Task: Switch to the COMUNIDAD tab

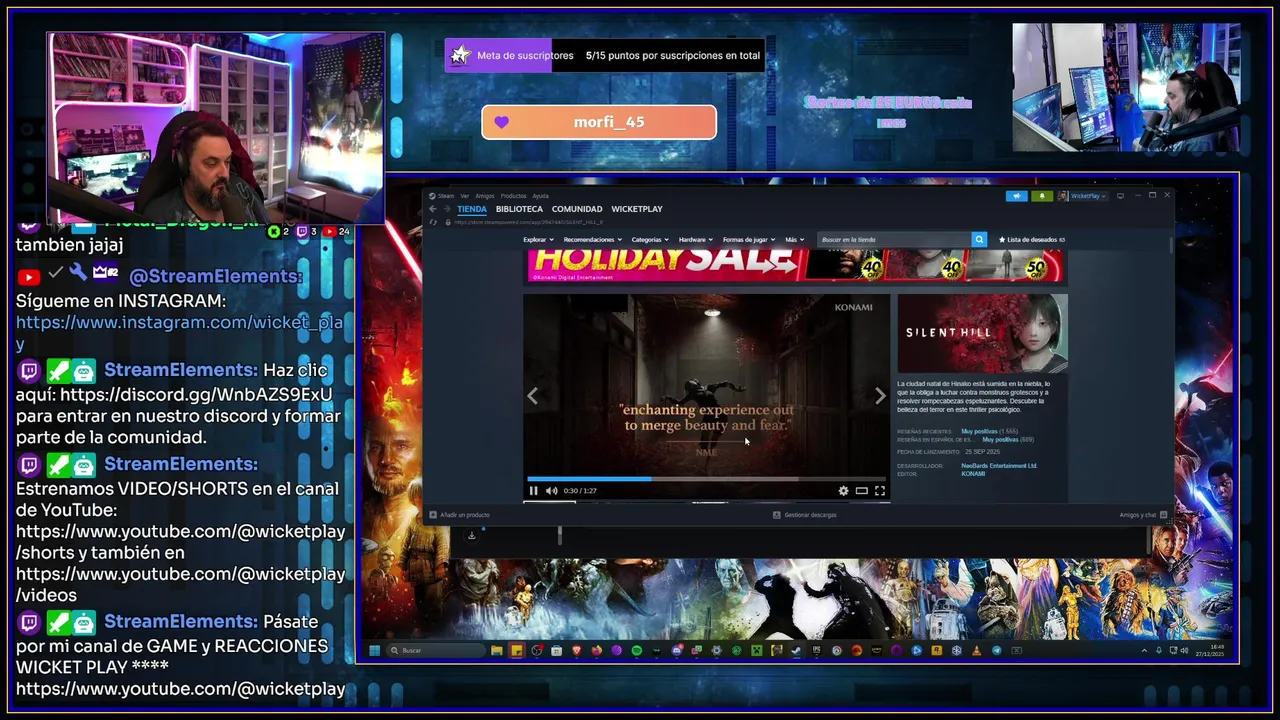Action: [577, 209]
